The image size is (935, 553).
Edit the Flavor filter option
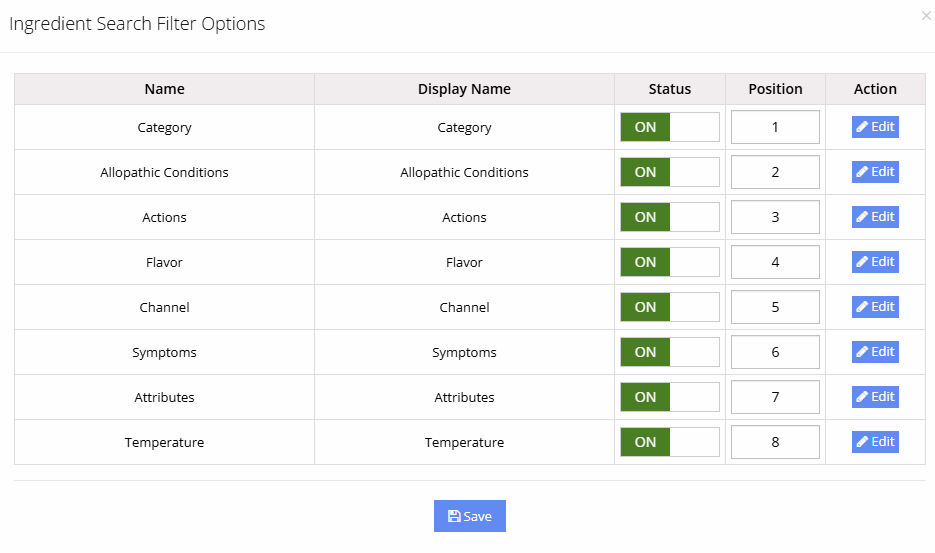875,262
